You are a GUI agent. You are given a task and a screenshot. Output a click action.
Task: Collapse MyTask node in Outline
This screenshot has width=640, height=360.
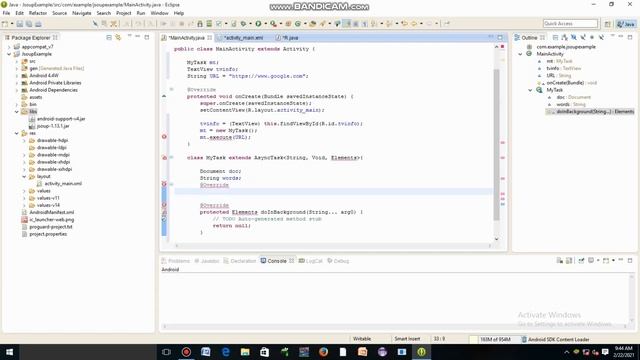coord(530,90)
